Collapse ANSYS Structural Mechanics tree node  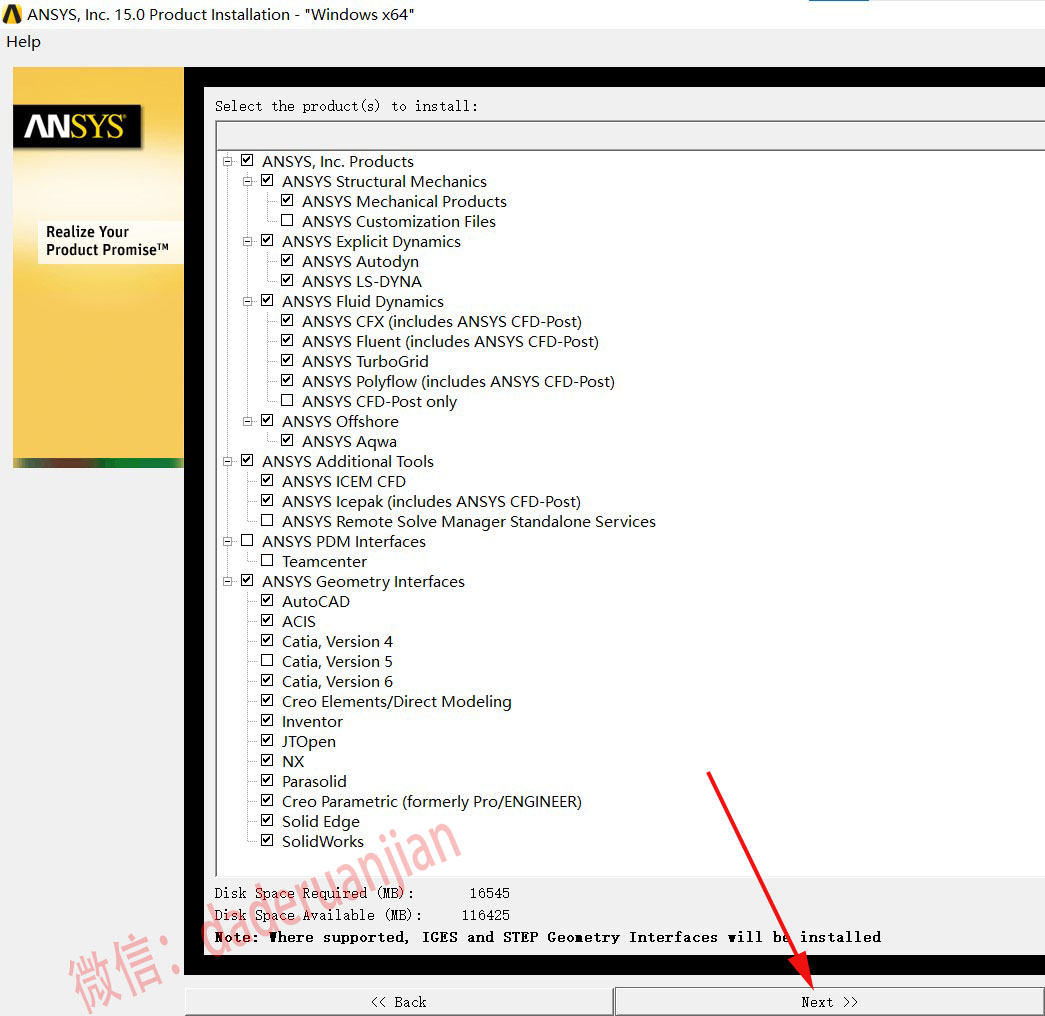pos(248,181)
